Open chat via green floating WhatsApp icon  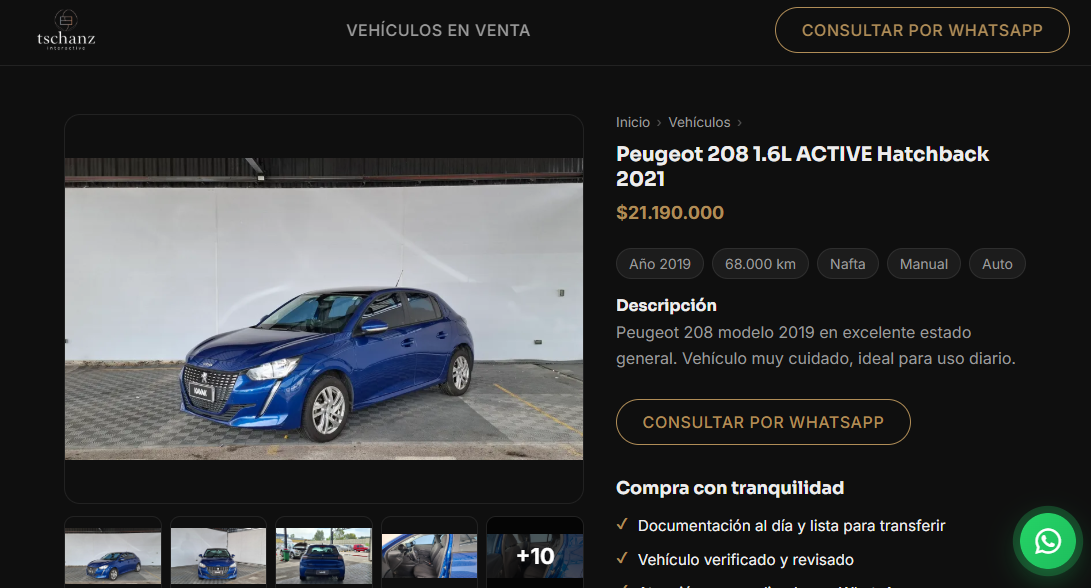(x=1047, y=541)
